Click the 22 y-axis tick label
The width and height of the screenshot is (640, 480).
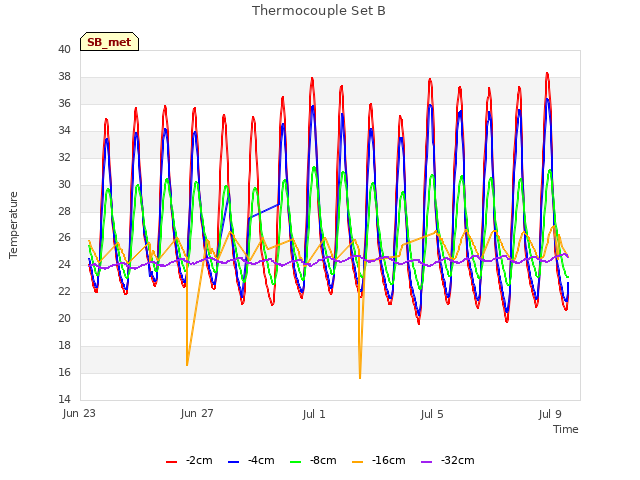(x=64, y=291)
